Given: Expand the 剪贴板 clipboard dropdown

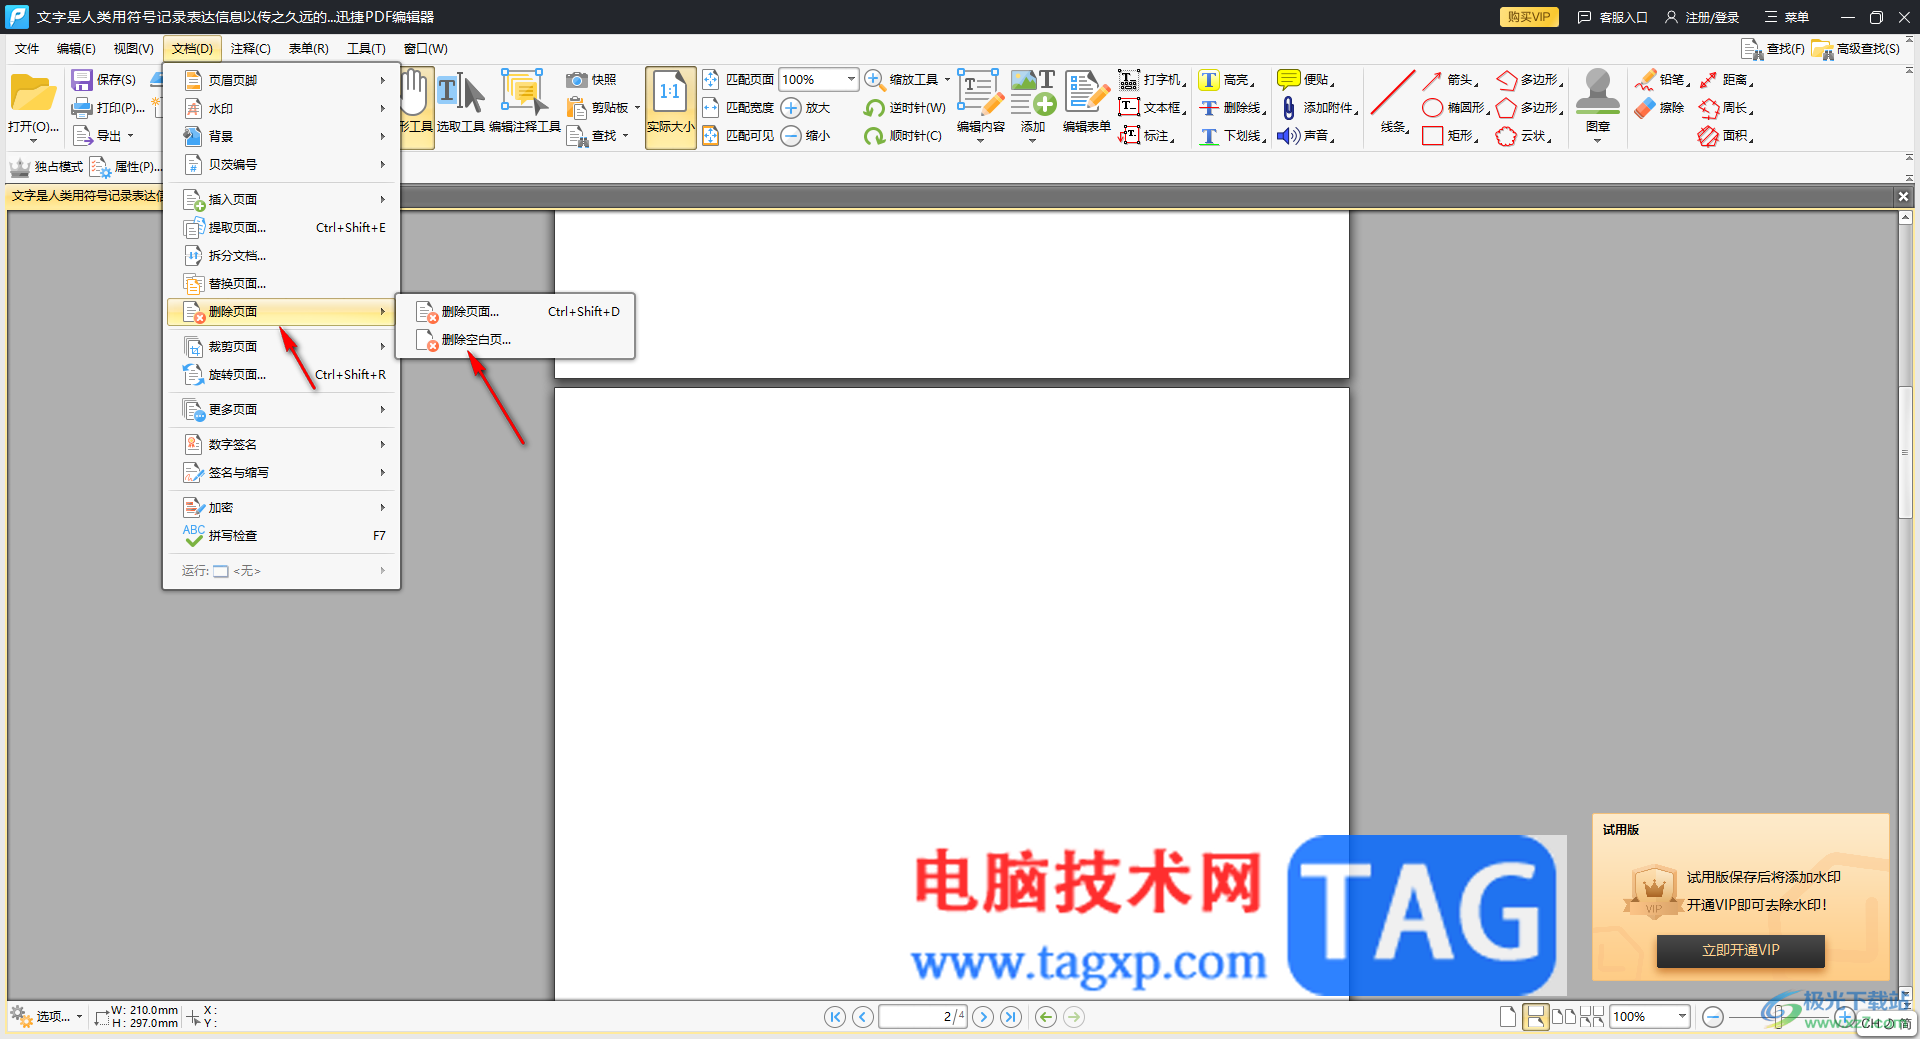Looking at the screenshot, I should [x=637, y=108].
